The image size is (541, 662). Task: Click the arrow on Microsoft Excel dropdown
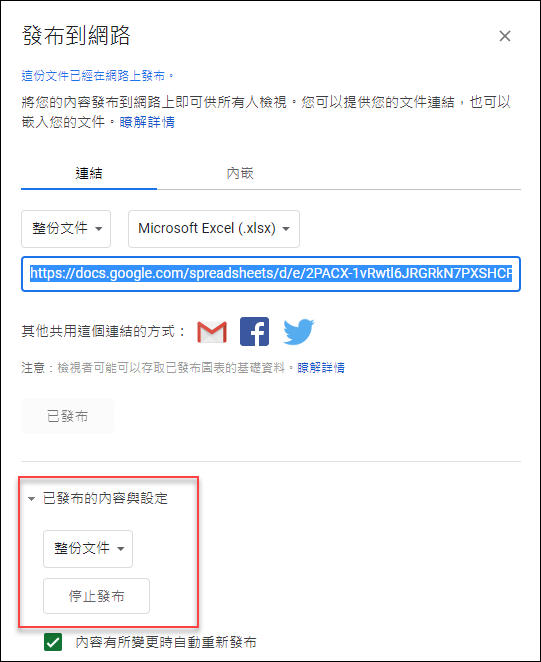point(286,229)
